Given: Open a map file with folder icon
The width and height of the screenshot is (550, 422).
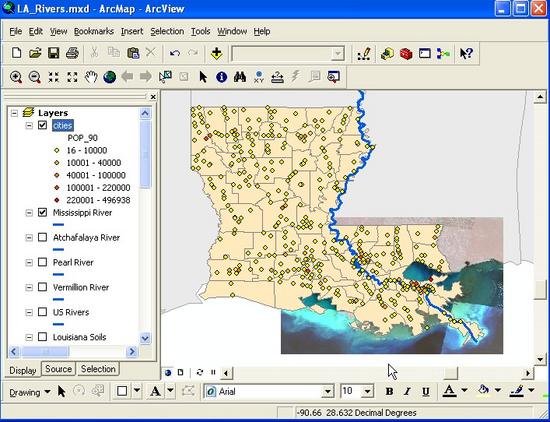Looking at the screenshot, I should tap(35, 53).
